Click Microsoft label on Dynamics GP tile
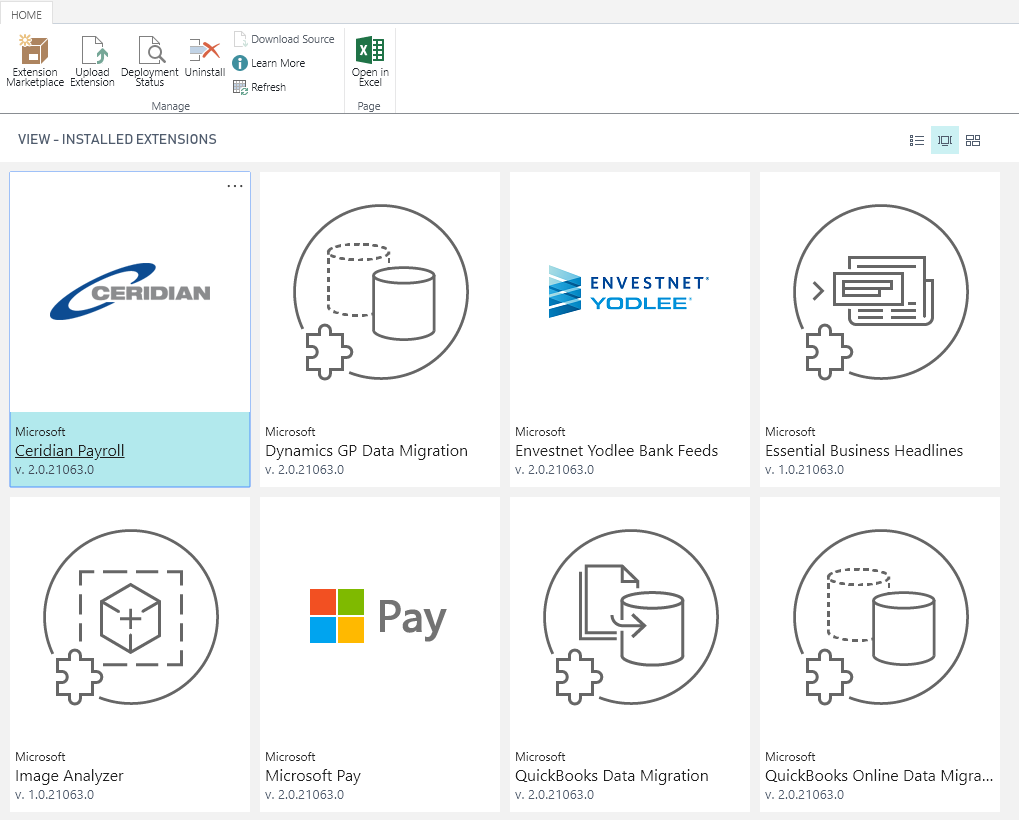 (x=290, y=431)
